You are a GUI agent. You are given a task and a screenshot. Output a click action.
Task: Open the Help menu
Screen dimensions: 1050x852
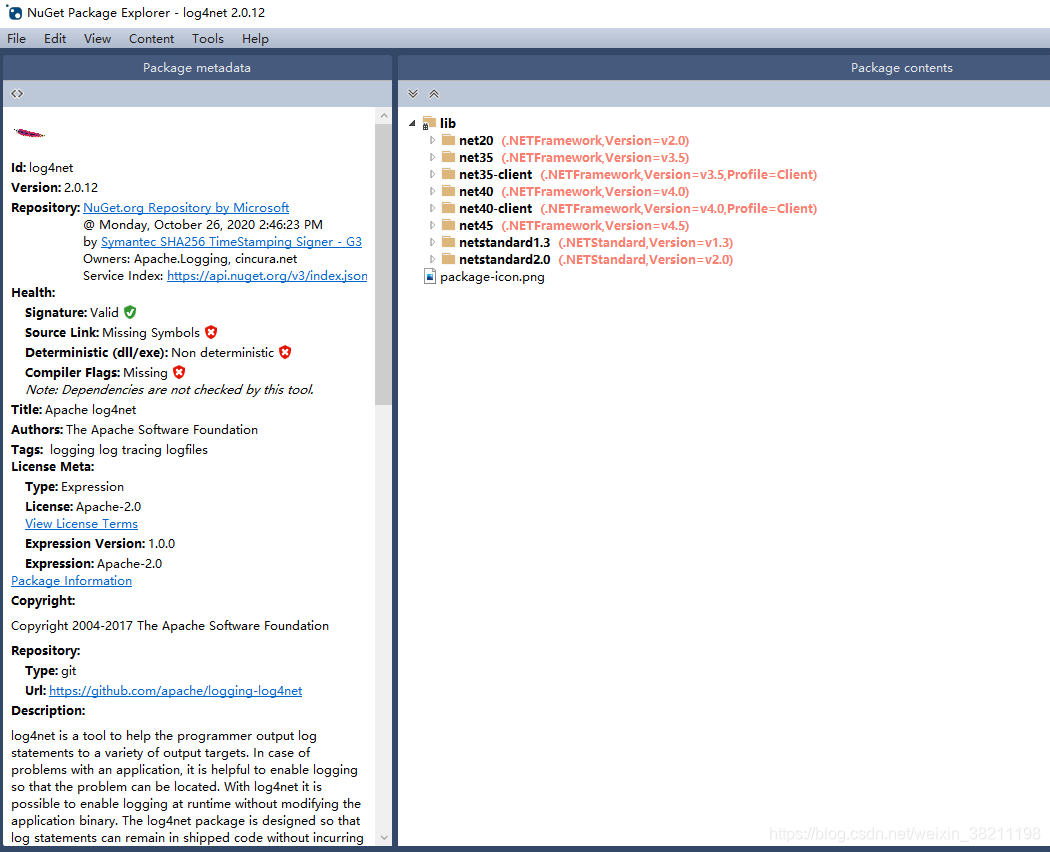[255, 39]
